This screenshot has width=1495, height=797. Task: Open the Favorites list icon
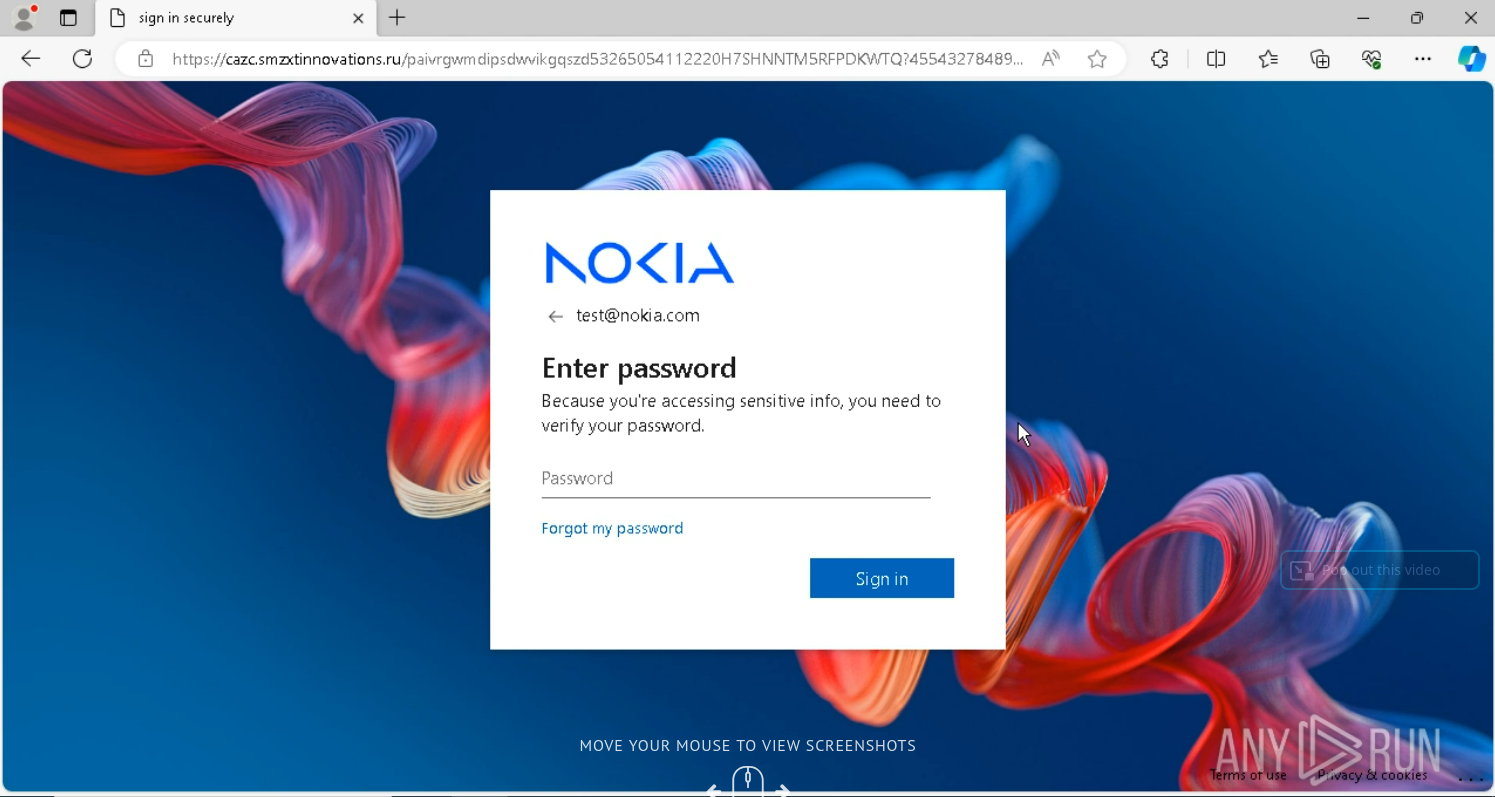click(1268, 59)
